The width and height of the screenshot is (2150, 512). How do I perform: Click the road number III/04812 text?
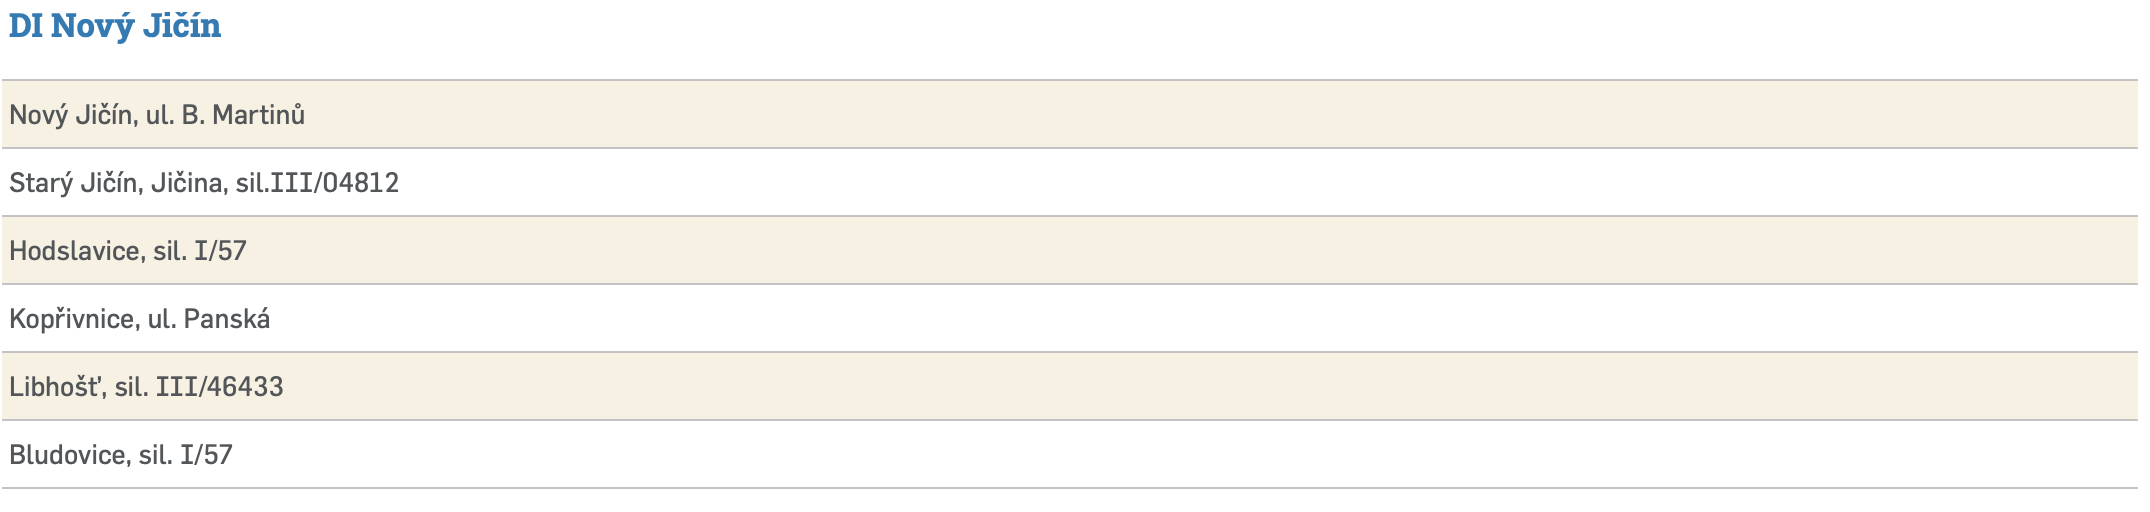pos(335,183)
